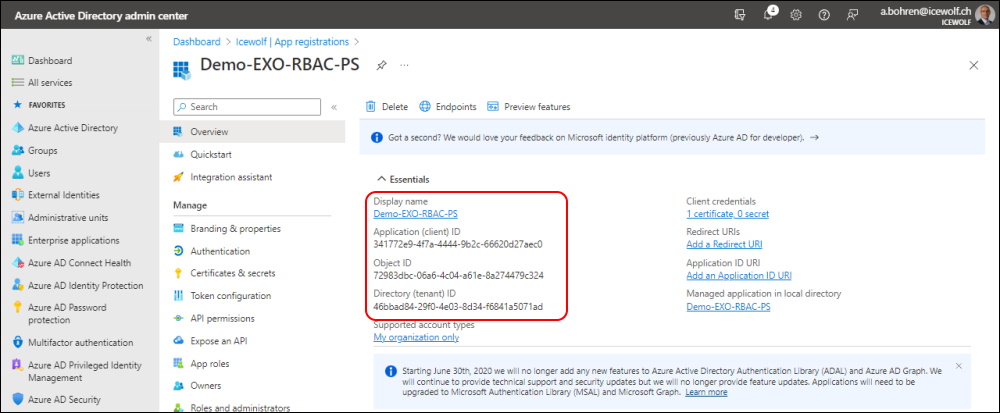Open the ellipsis more options next to title
Screen dimensions: 1000x413
pos(404,65)
